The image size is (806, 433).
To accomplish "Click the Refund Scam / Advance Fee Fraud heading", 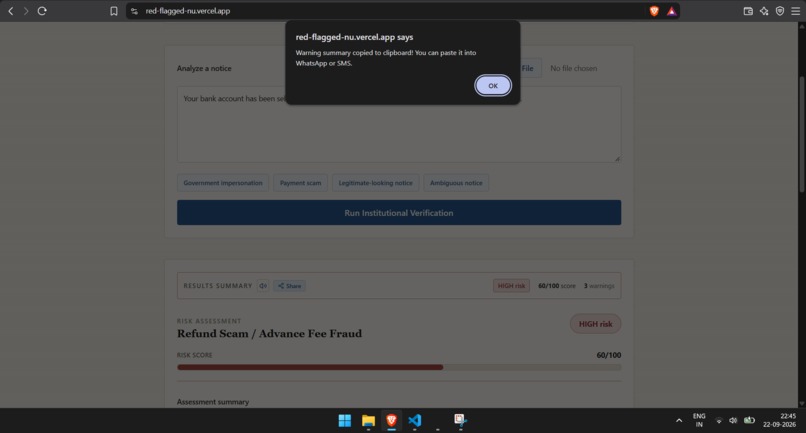I will pyautogui.click(x=269, y=333).
